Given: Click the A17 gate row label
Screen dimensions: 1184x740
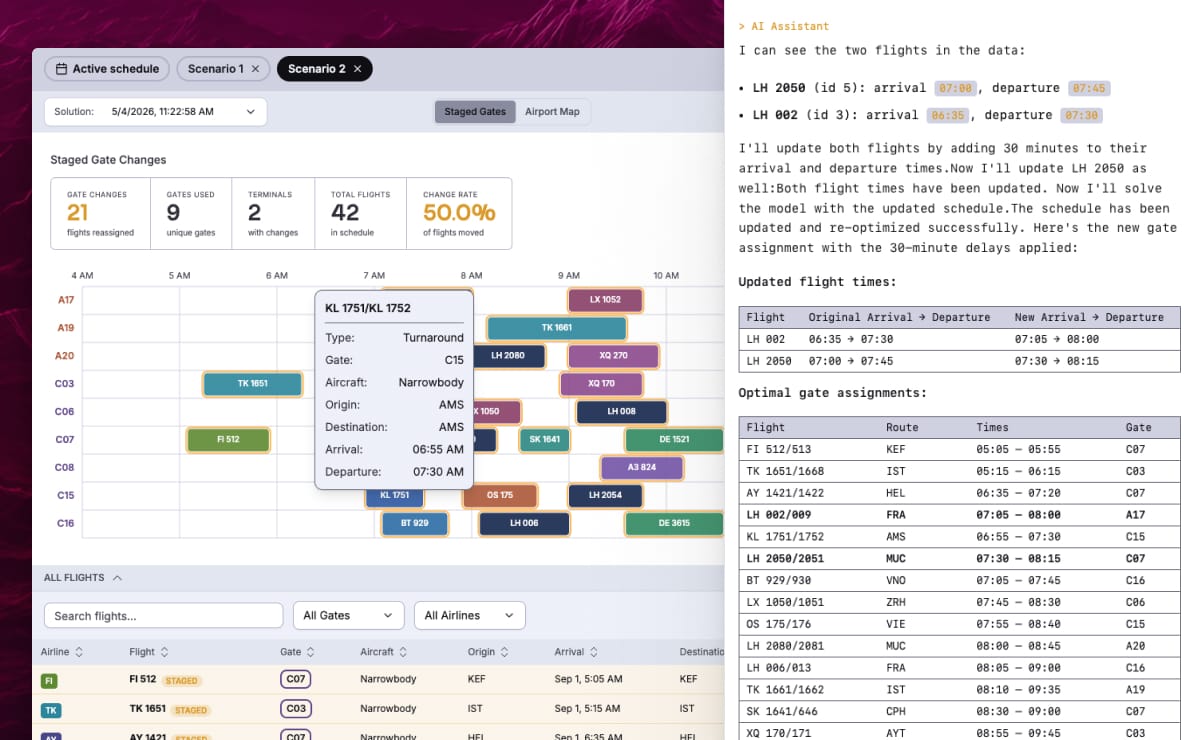Looking at the screenshot, I should pos(66,300).
